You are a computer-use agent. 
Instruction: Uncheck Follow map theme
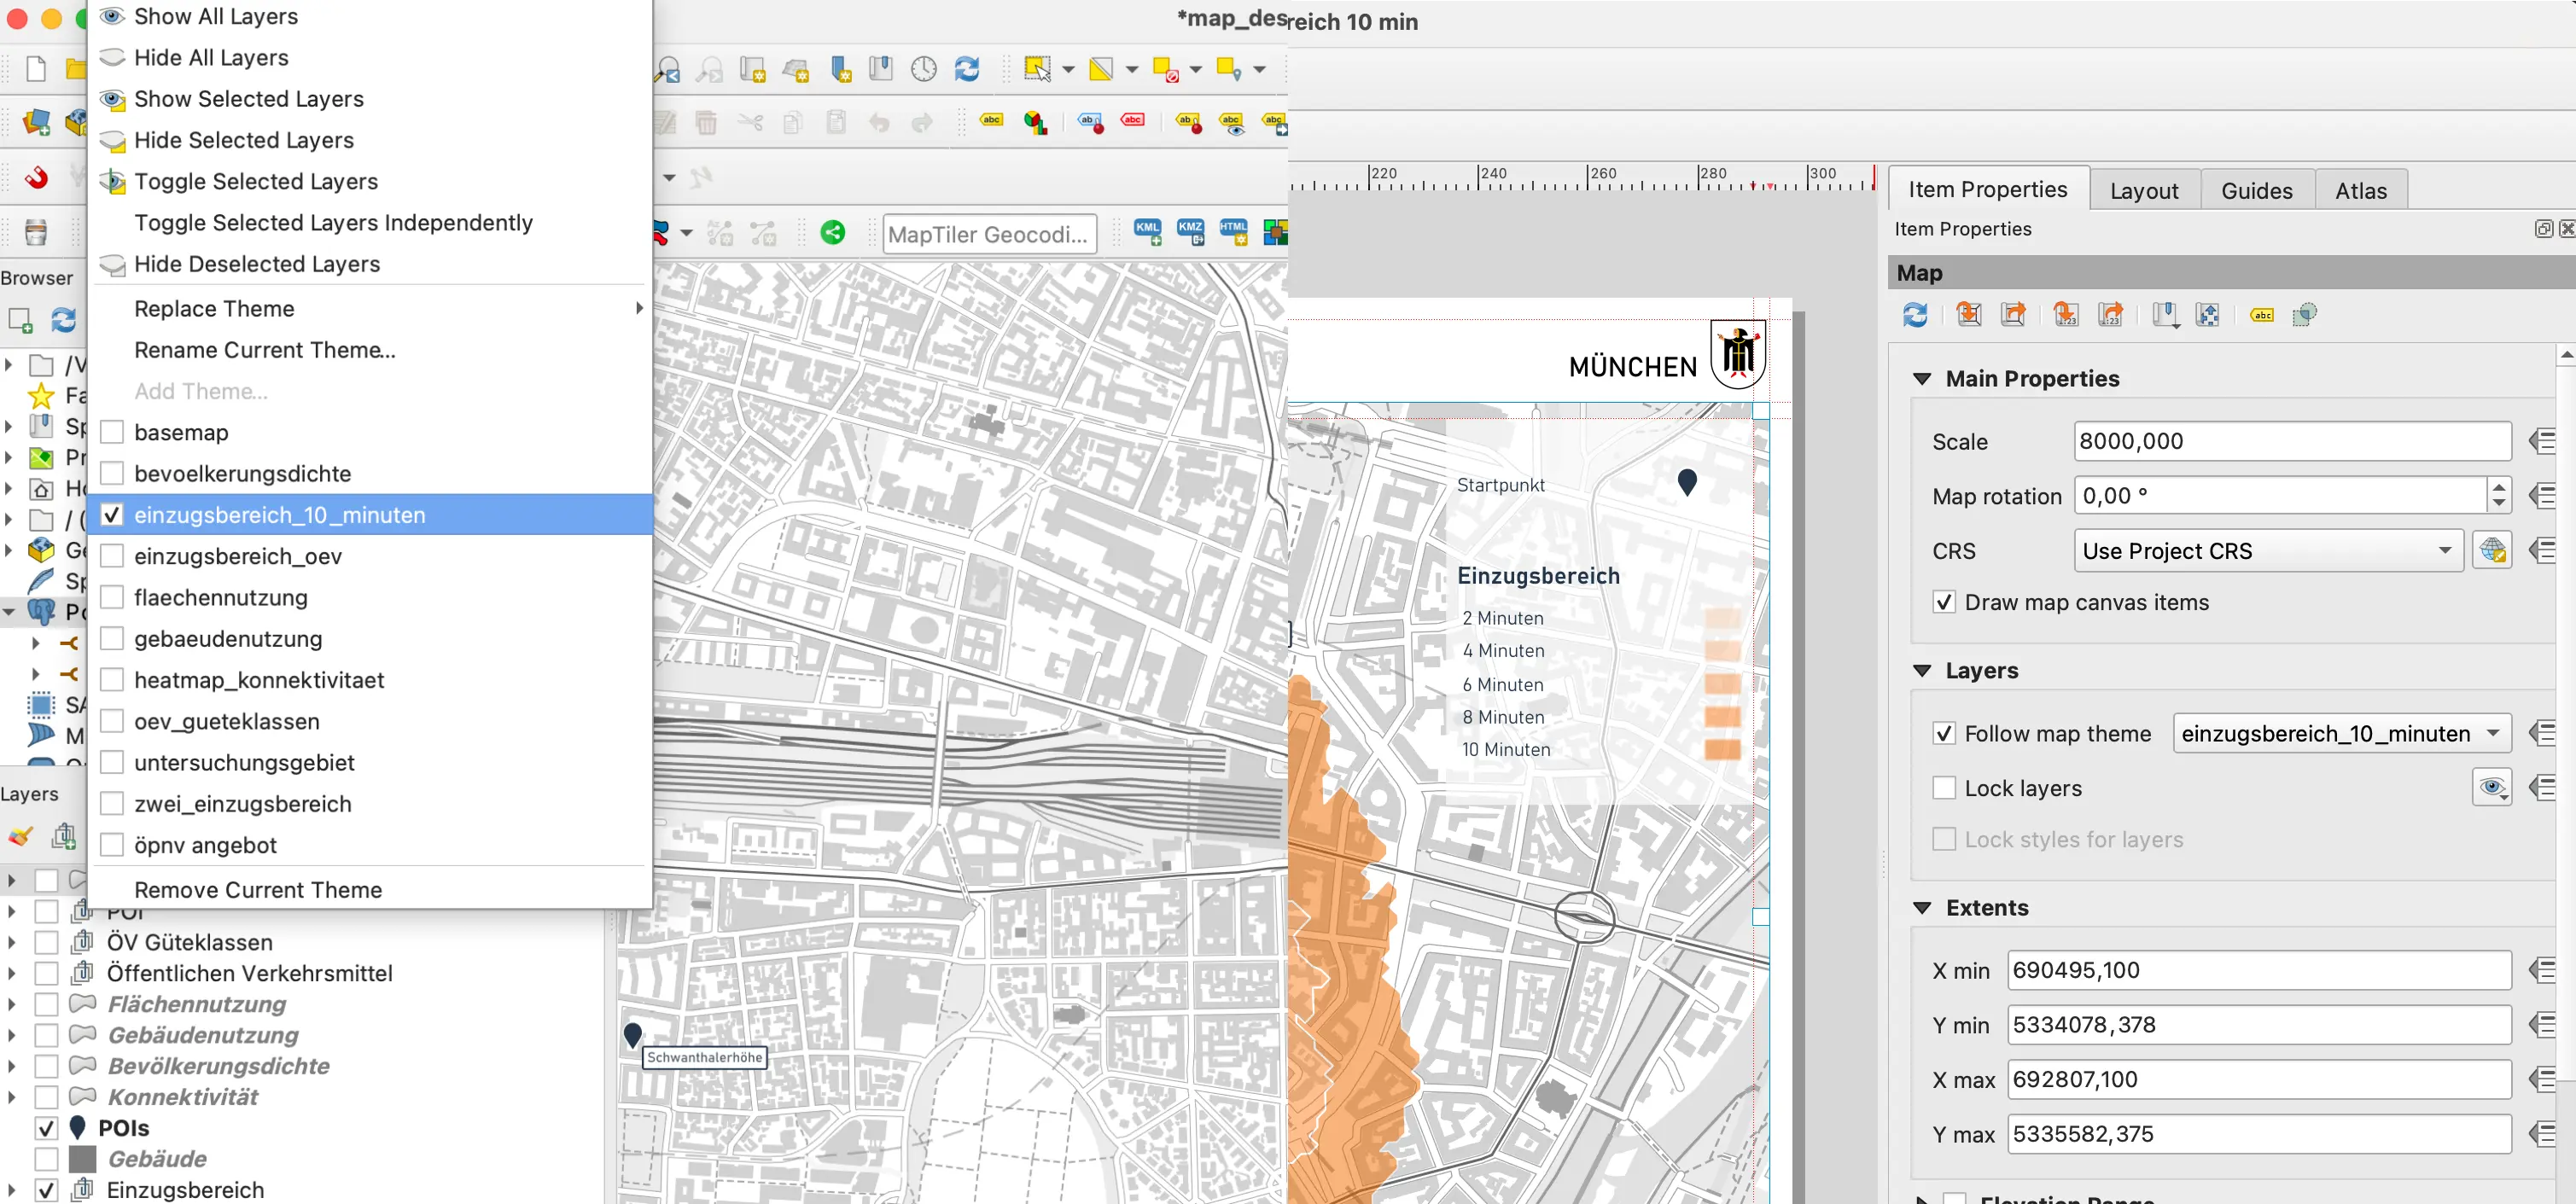(x=1943, y=734)
